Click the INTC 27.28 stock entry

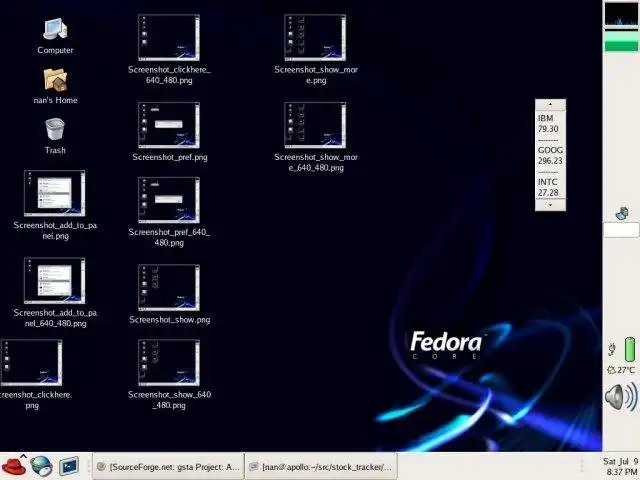coord(548,187)
